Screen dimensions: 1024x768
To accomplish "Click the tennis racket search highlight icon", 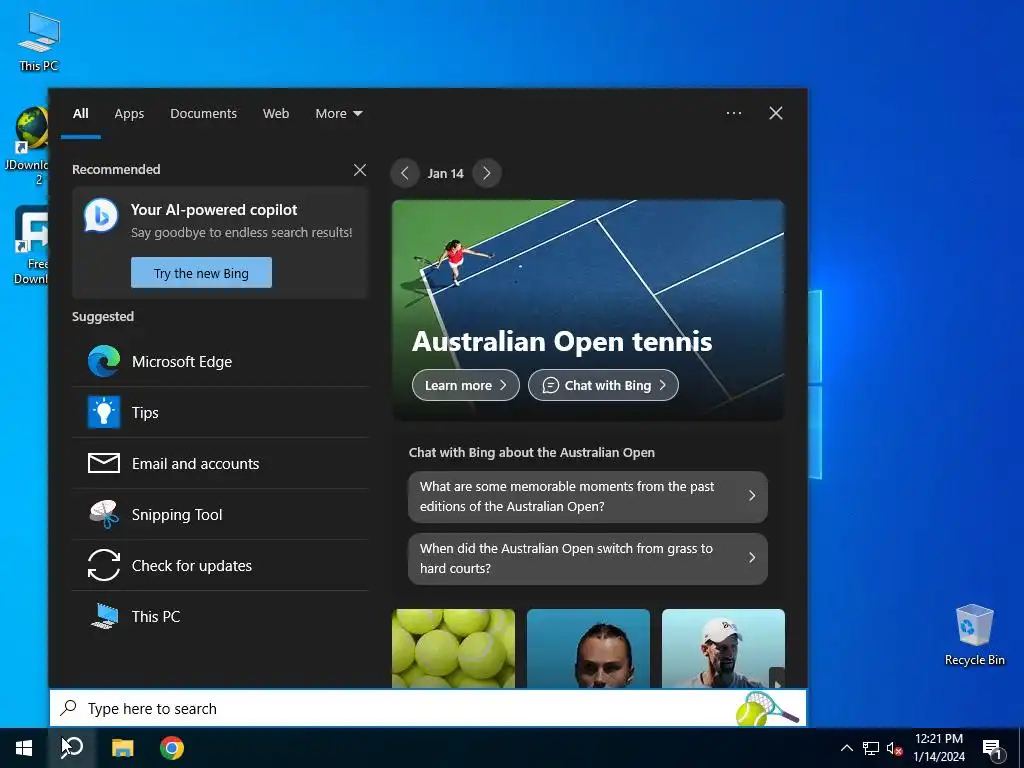I will coord(767,709).
